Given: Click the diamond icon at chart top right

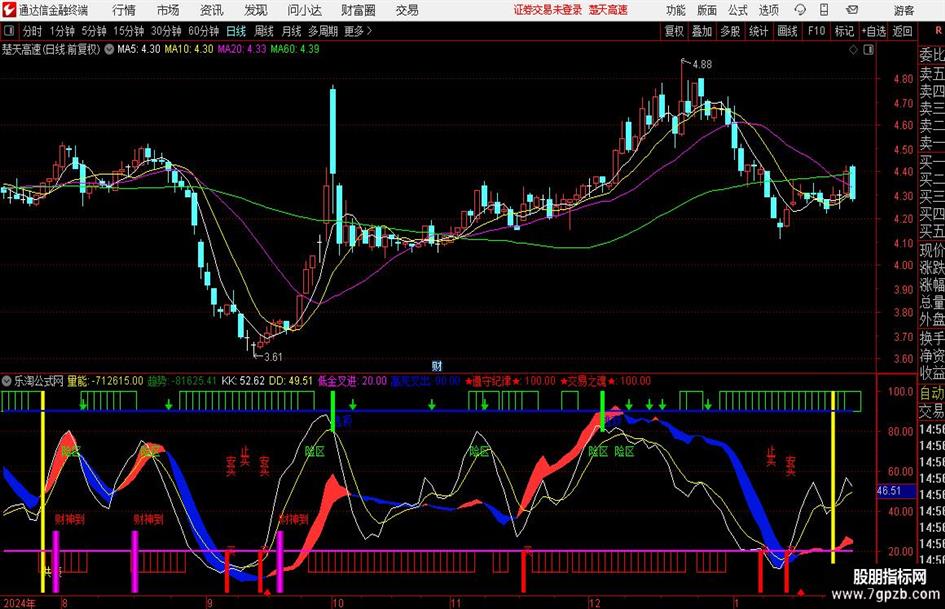Looking at the screenshot, I should 853,50.
